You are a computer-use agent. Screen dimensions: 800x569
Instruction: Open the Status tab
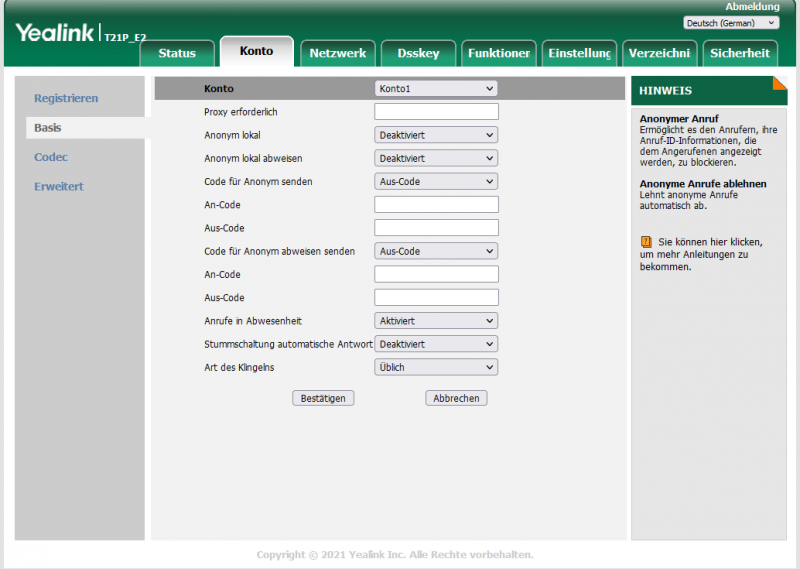[x=177, y=53]
